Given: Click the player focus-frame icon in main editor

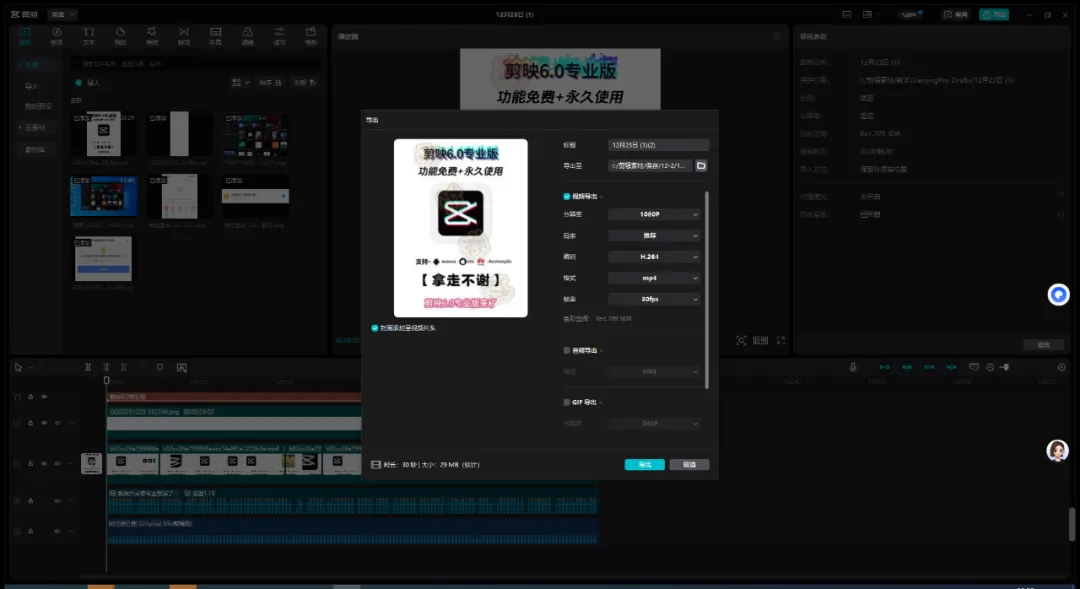Looking at the screenshot, I should [741, 340].
